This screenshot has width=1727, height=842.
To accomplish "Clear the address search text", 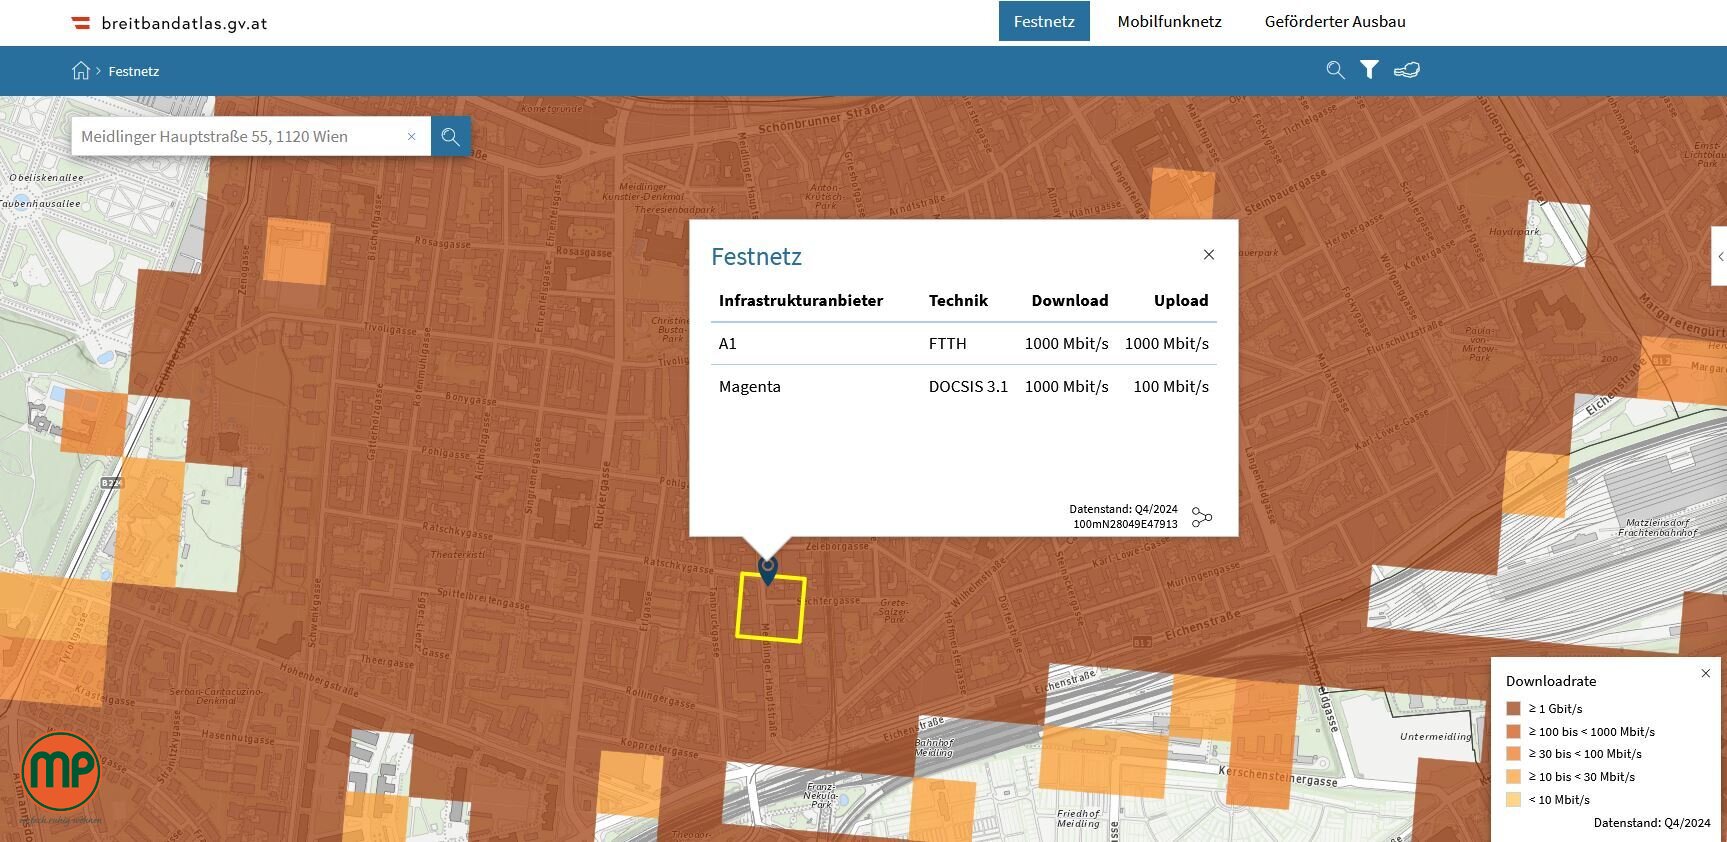I will [411, 136].
